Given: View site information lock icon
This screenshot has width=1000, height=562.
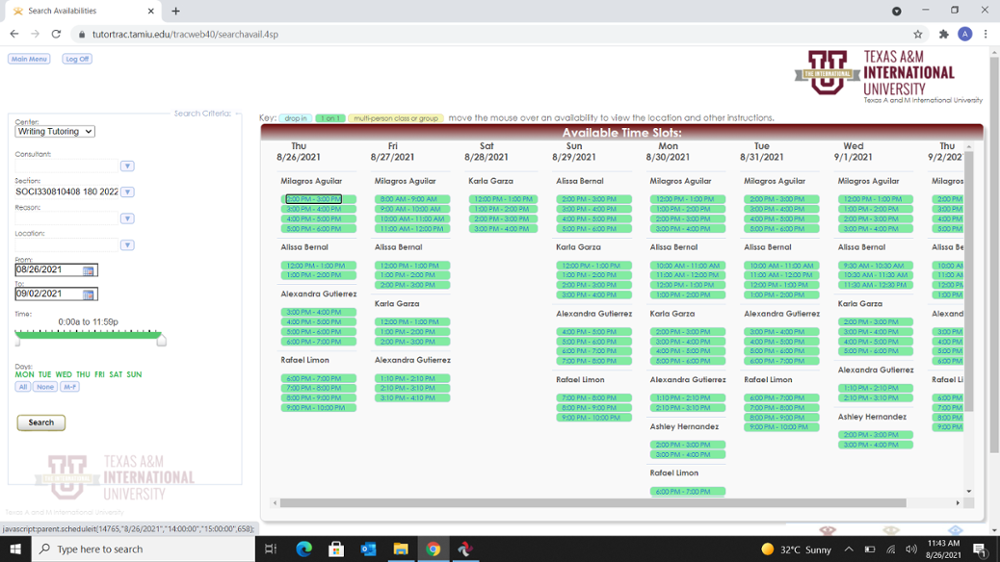Looking at the screenshot, I should (x=82, y=34).
